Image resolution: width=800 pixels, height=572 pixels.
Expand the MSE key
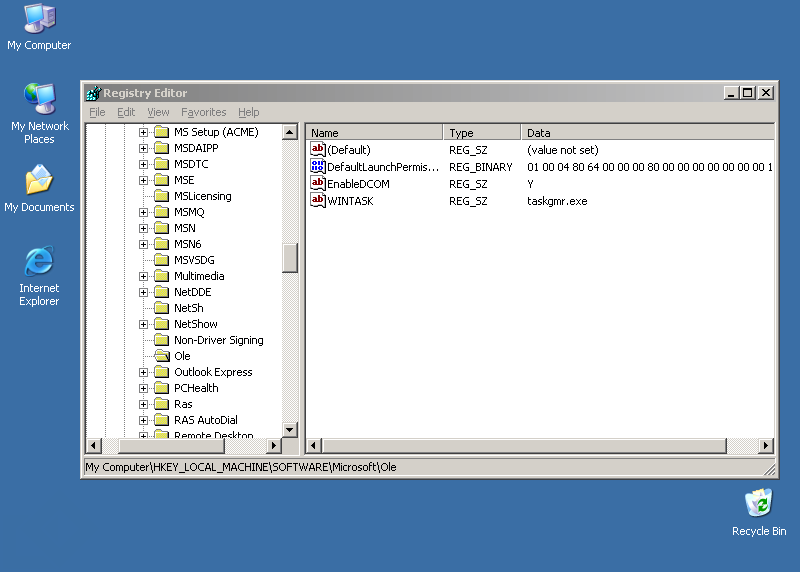(x=143, y=180)
